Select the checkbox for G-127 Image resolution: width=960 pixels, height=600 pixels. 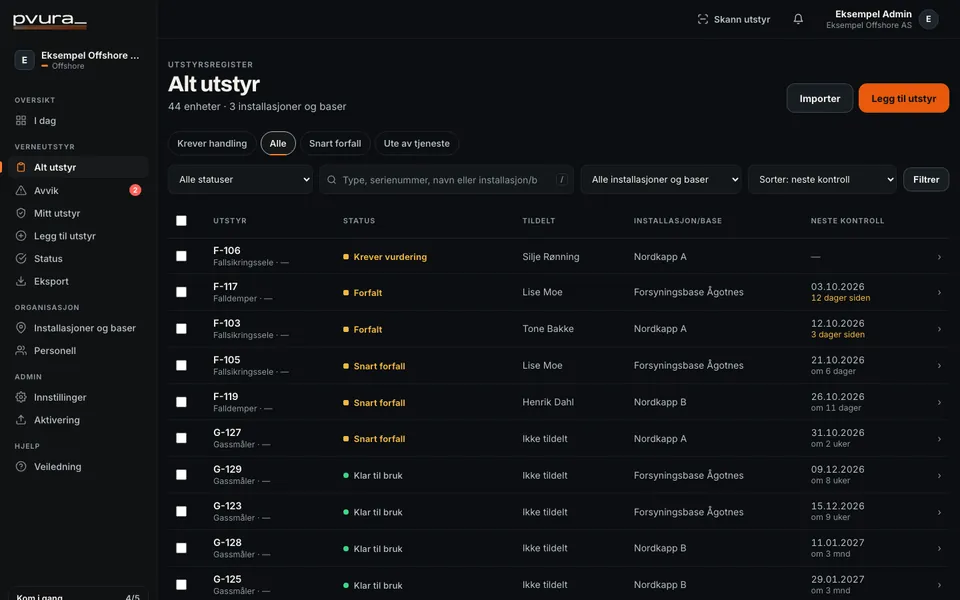[x=181, y=438]
